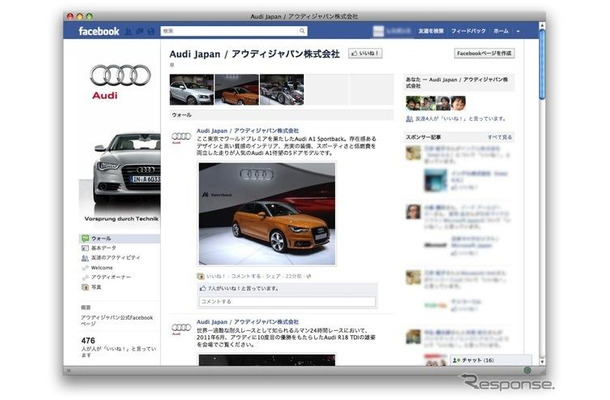610x400 pixels.
Task: Click the vertical scrollbar thumb
Action: click(x=542, y=64)
